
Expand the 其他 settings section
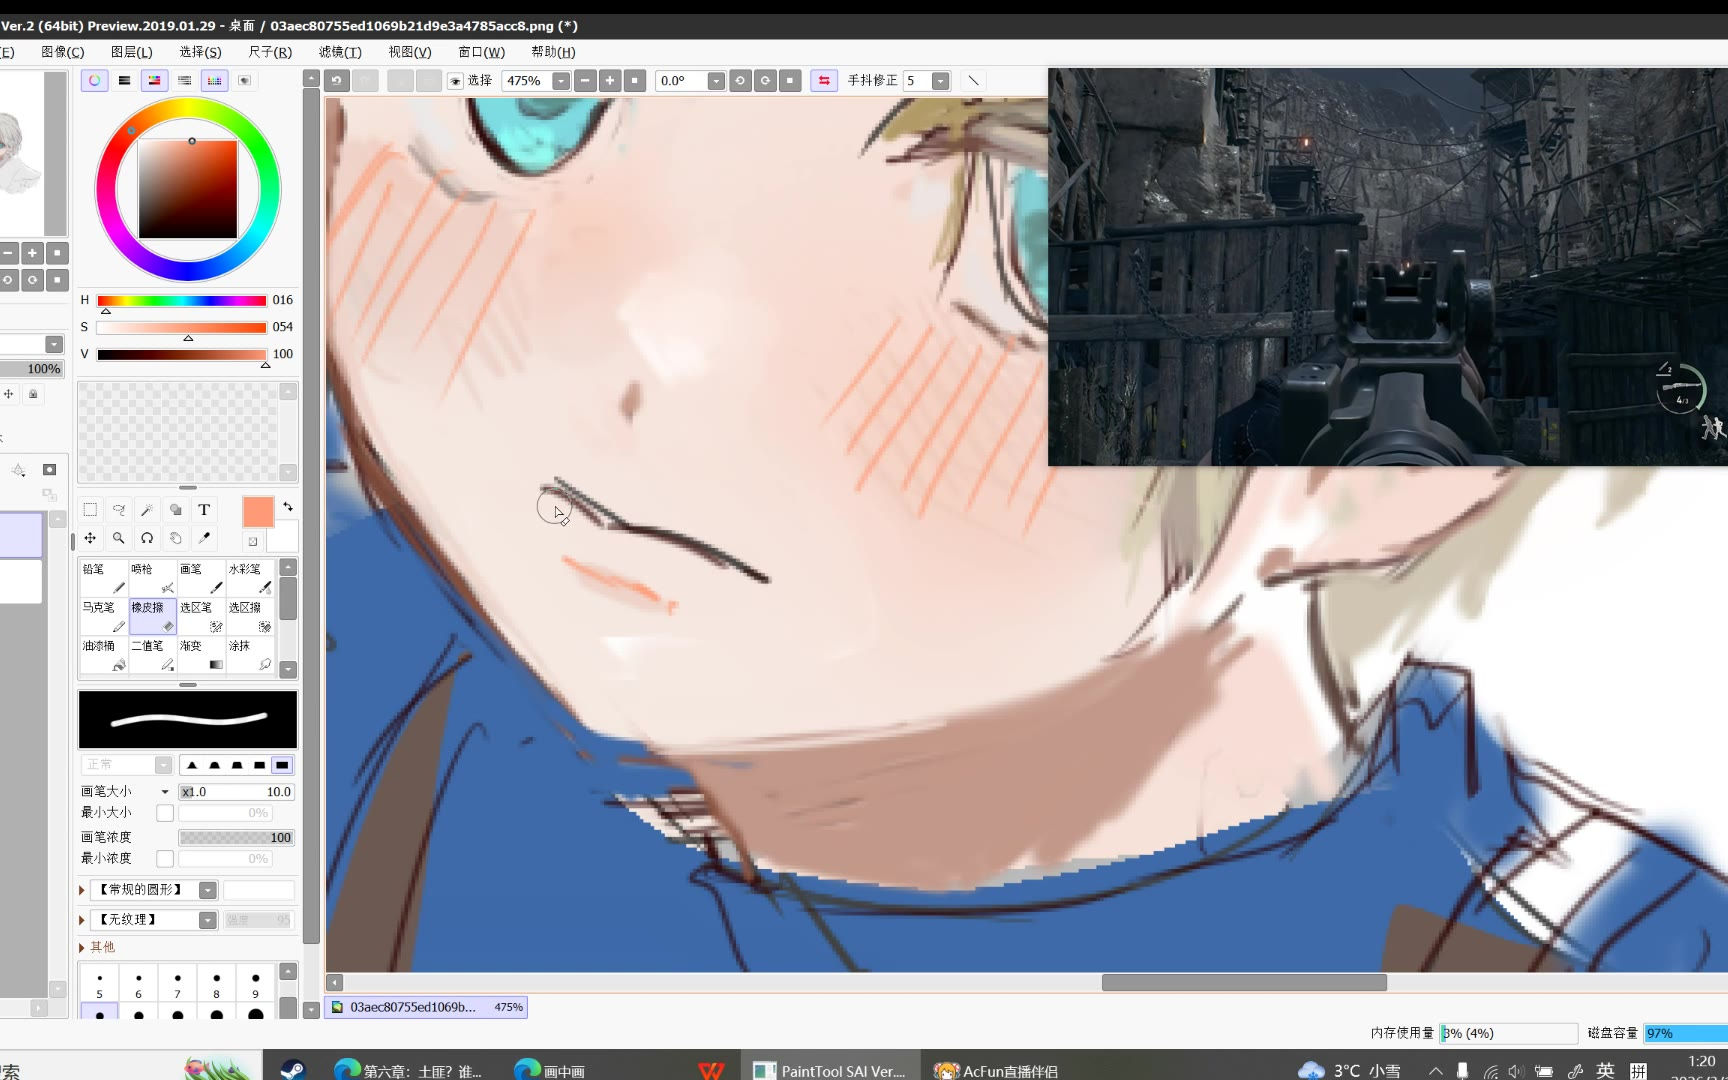click(82, 947)
